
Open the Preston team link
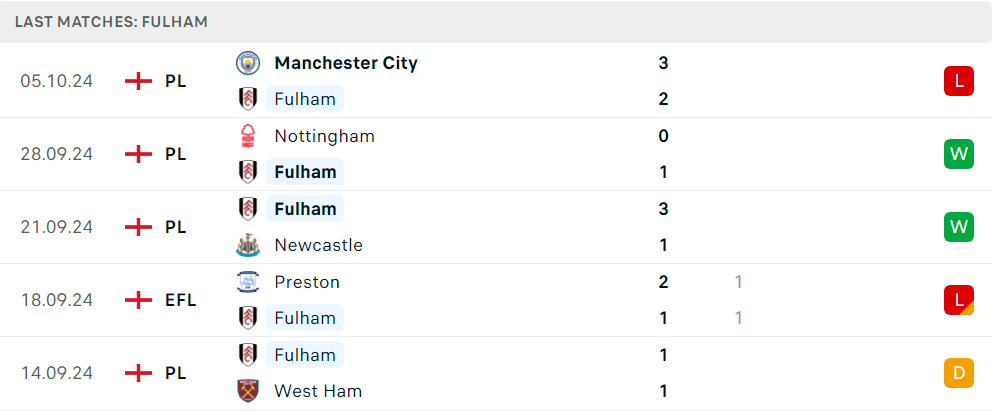coord(307,282)
